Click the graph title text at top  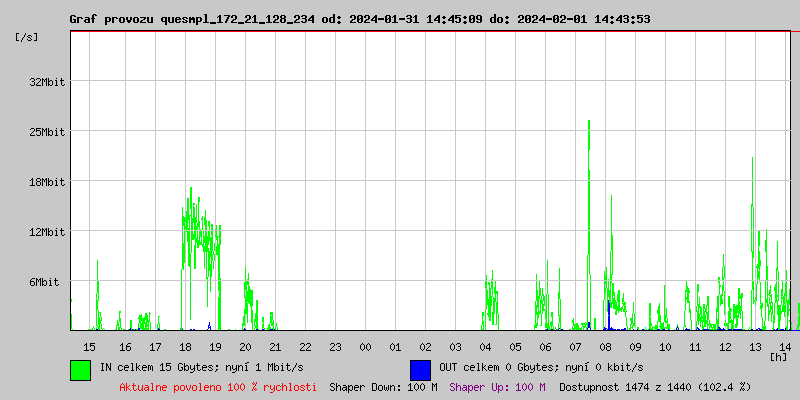pyautogui.click(x=359, y=19)
